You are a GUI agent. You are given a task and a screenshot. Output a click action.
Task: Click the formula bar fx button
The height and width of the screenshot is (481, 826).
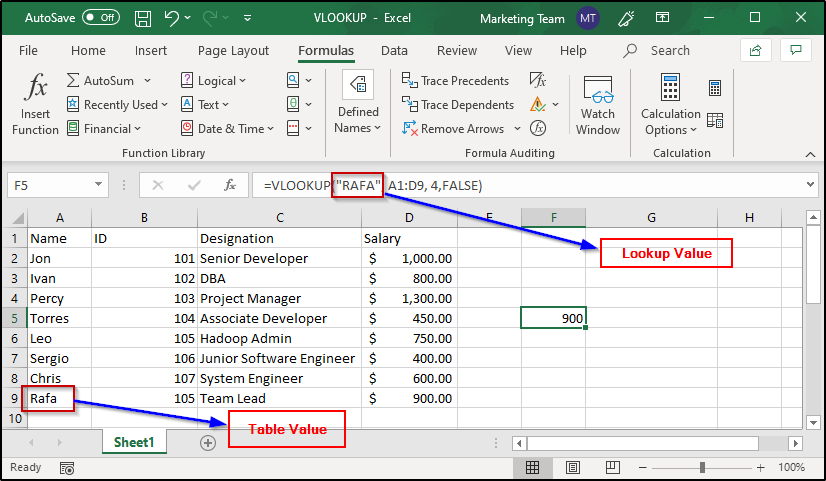(230, 185)
